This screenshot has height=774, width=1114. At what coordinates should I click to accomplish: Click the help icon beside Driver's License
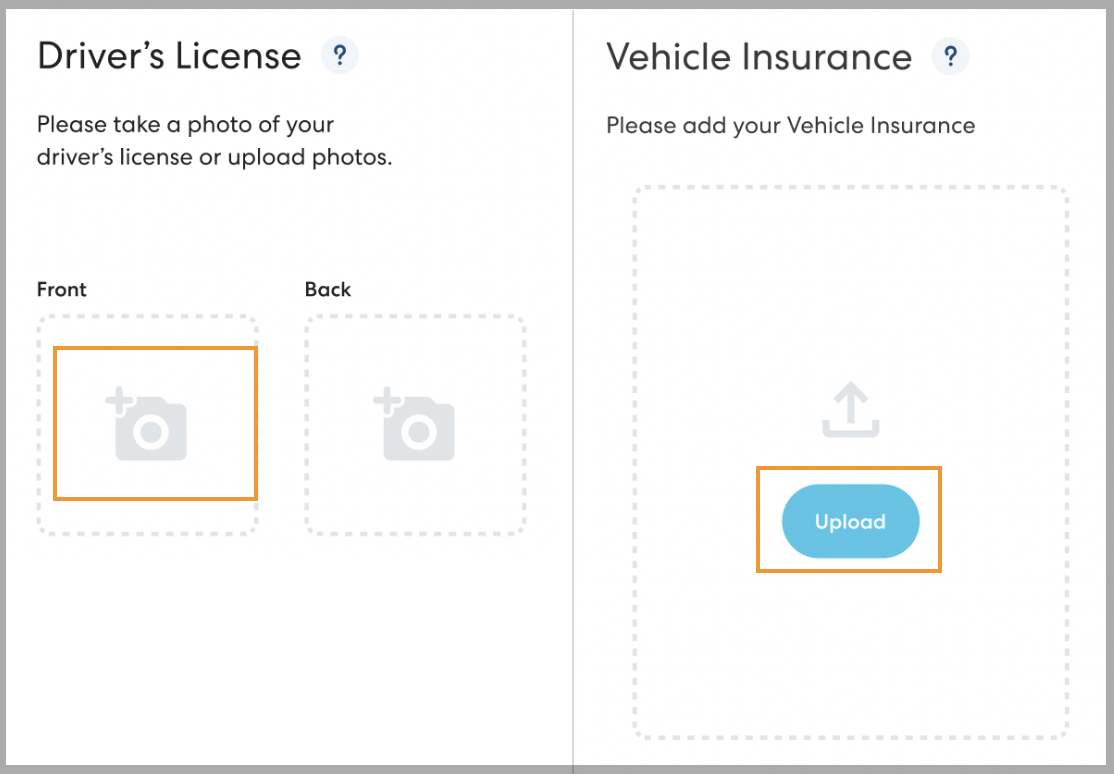(340, 55)
